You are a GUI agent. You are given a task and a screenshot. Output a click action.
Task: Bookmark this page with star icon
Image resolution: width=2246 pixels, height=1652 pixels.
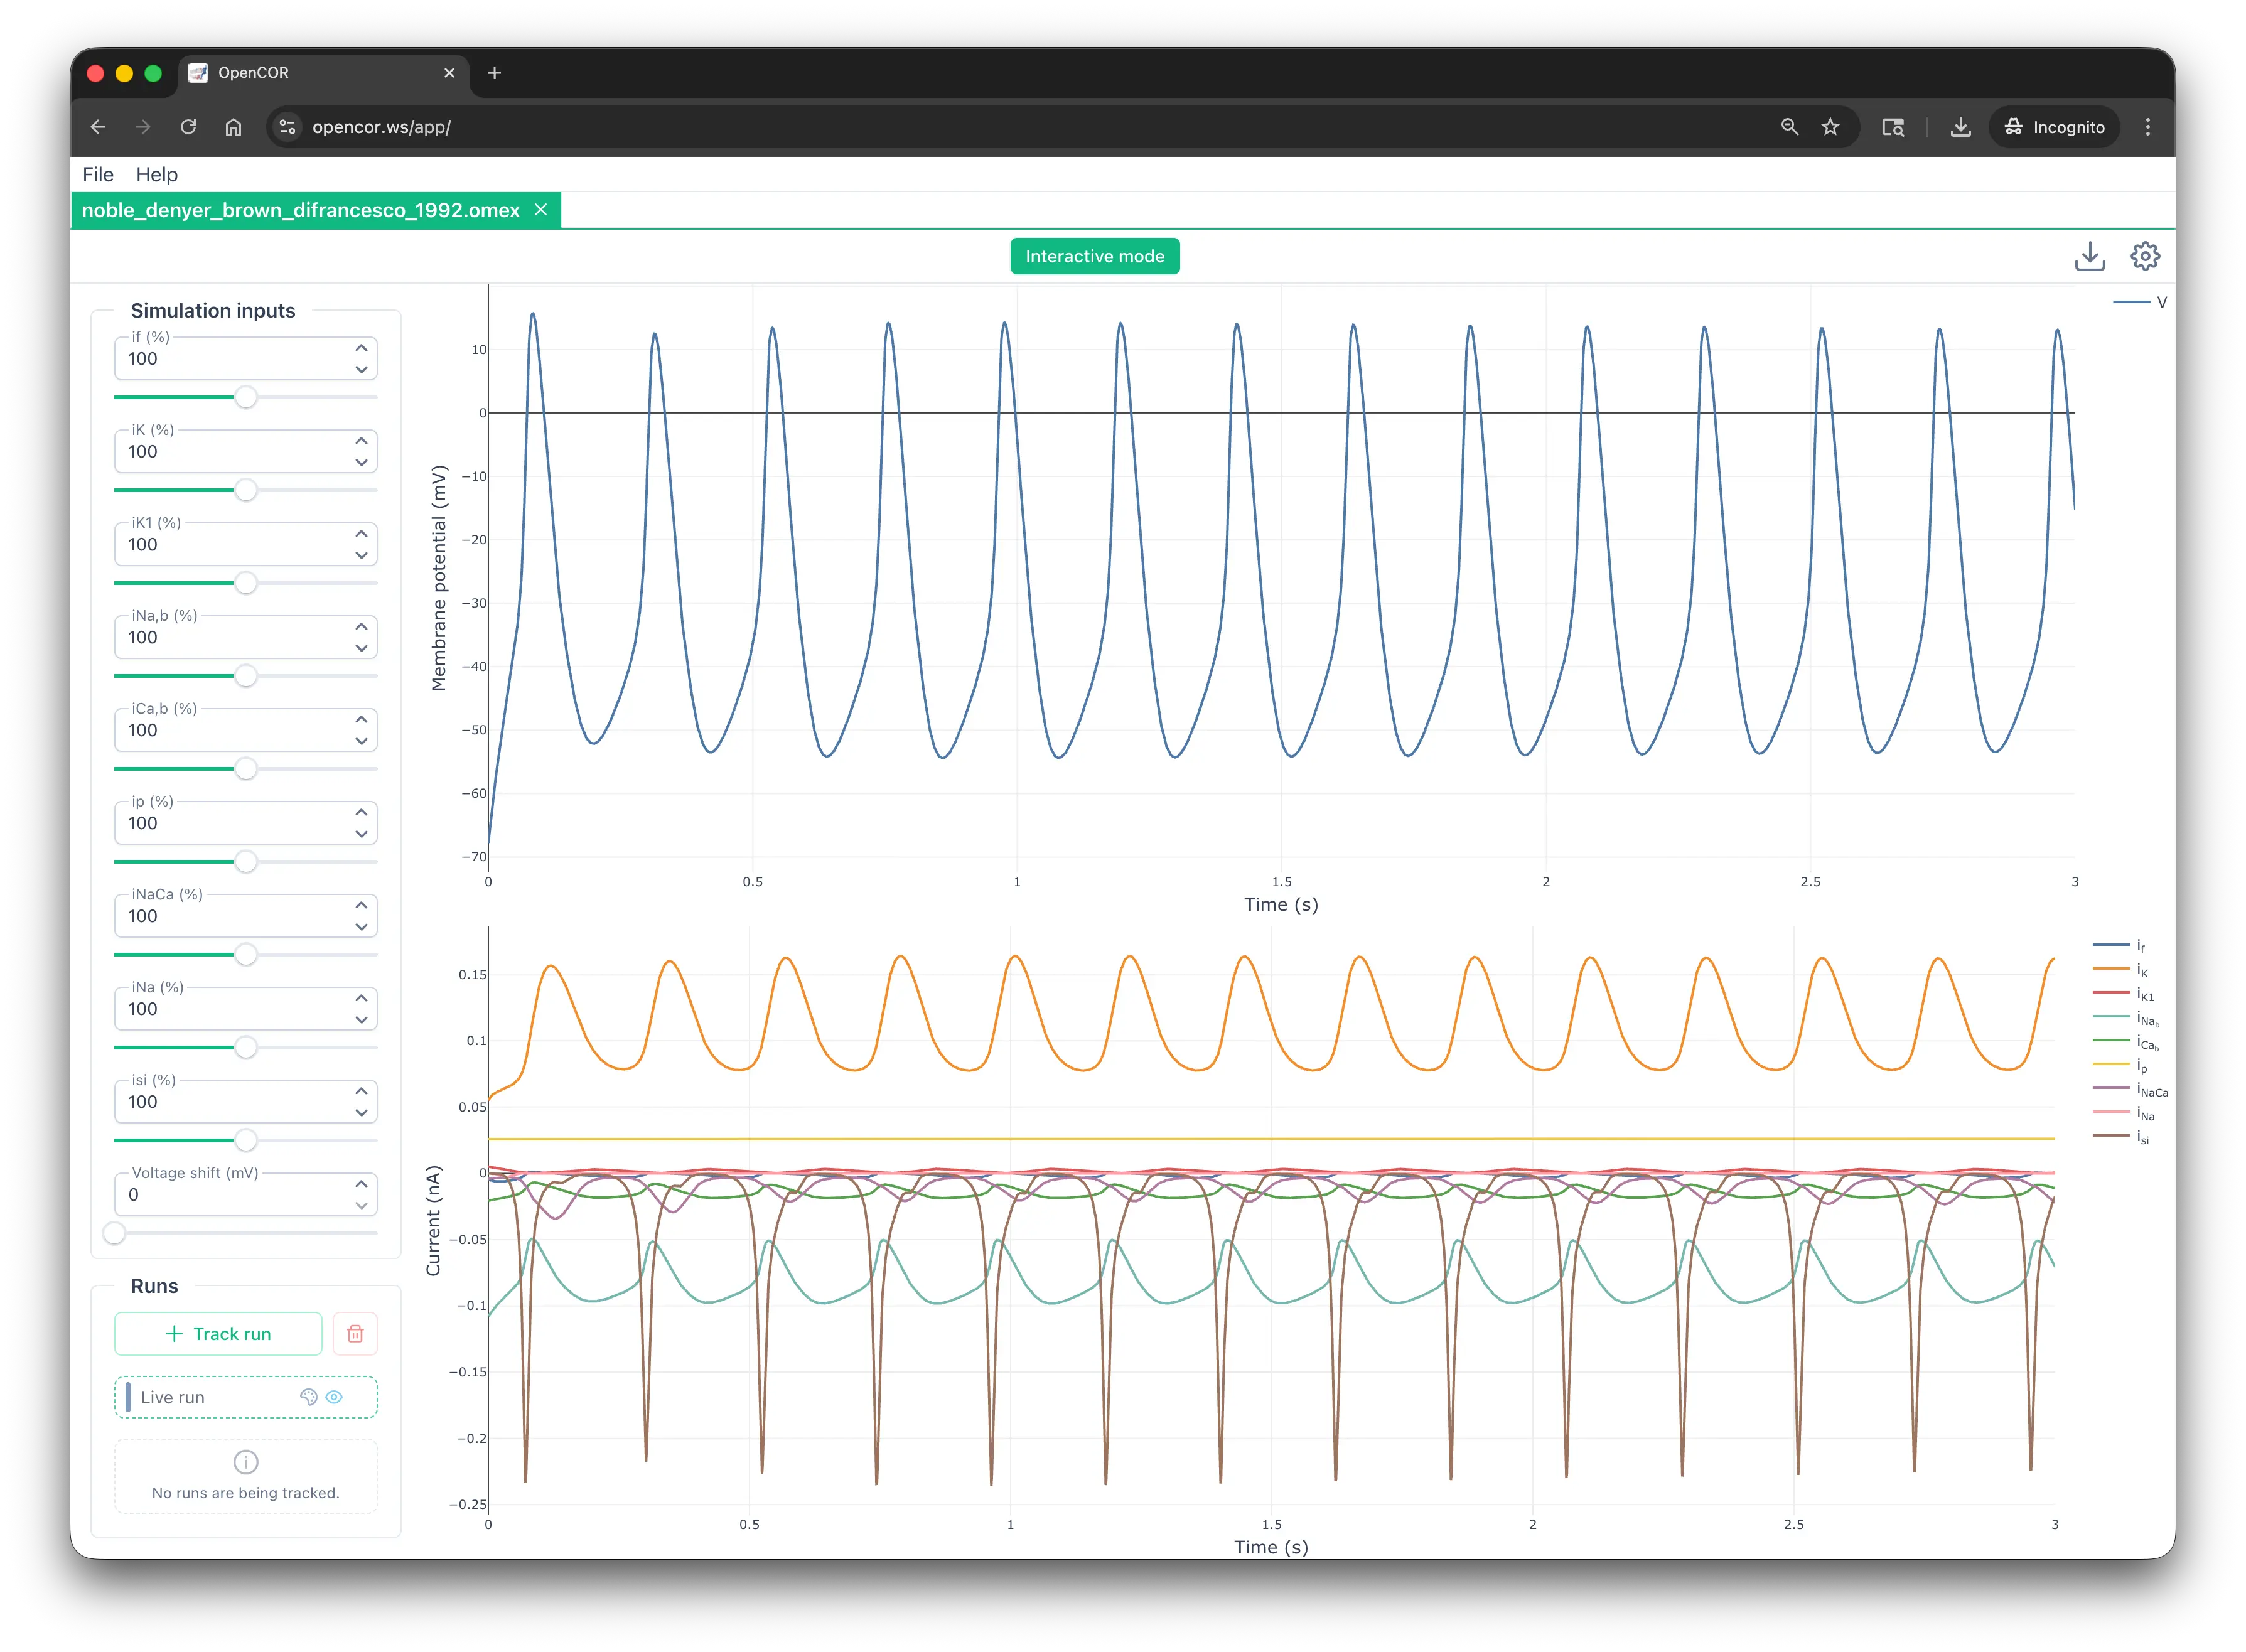(1830, 127)
